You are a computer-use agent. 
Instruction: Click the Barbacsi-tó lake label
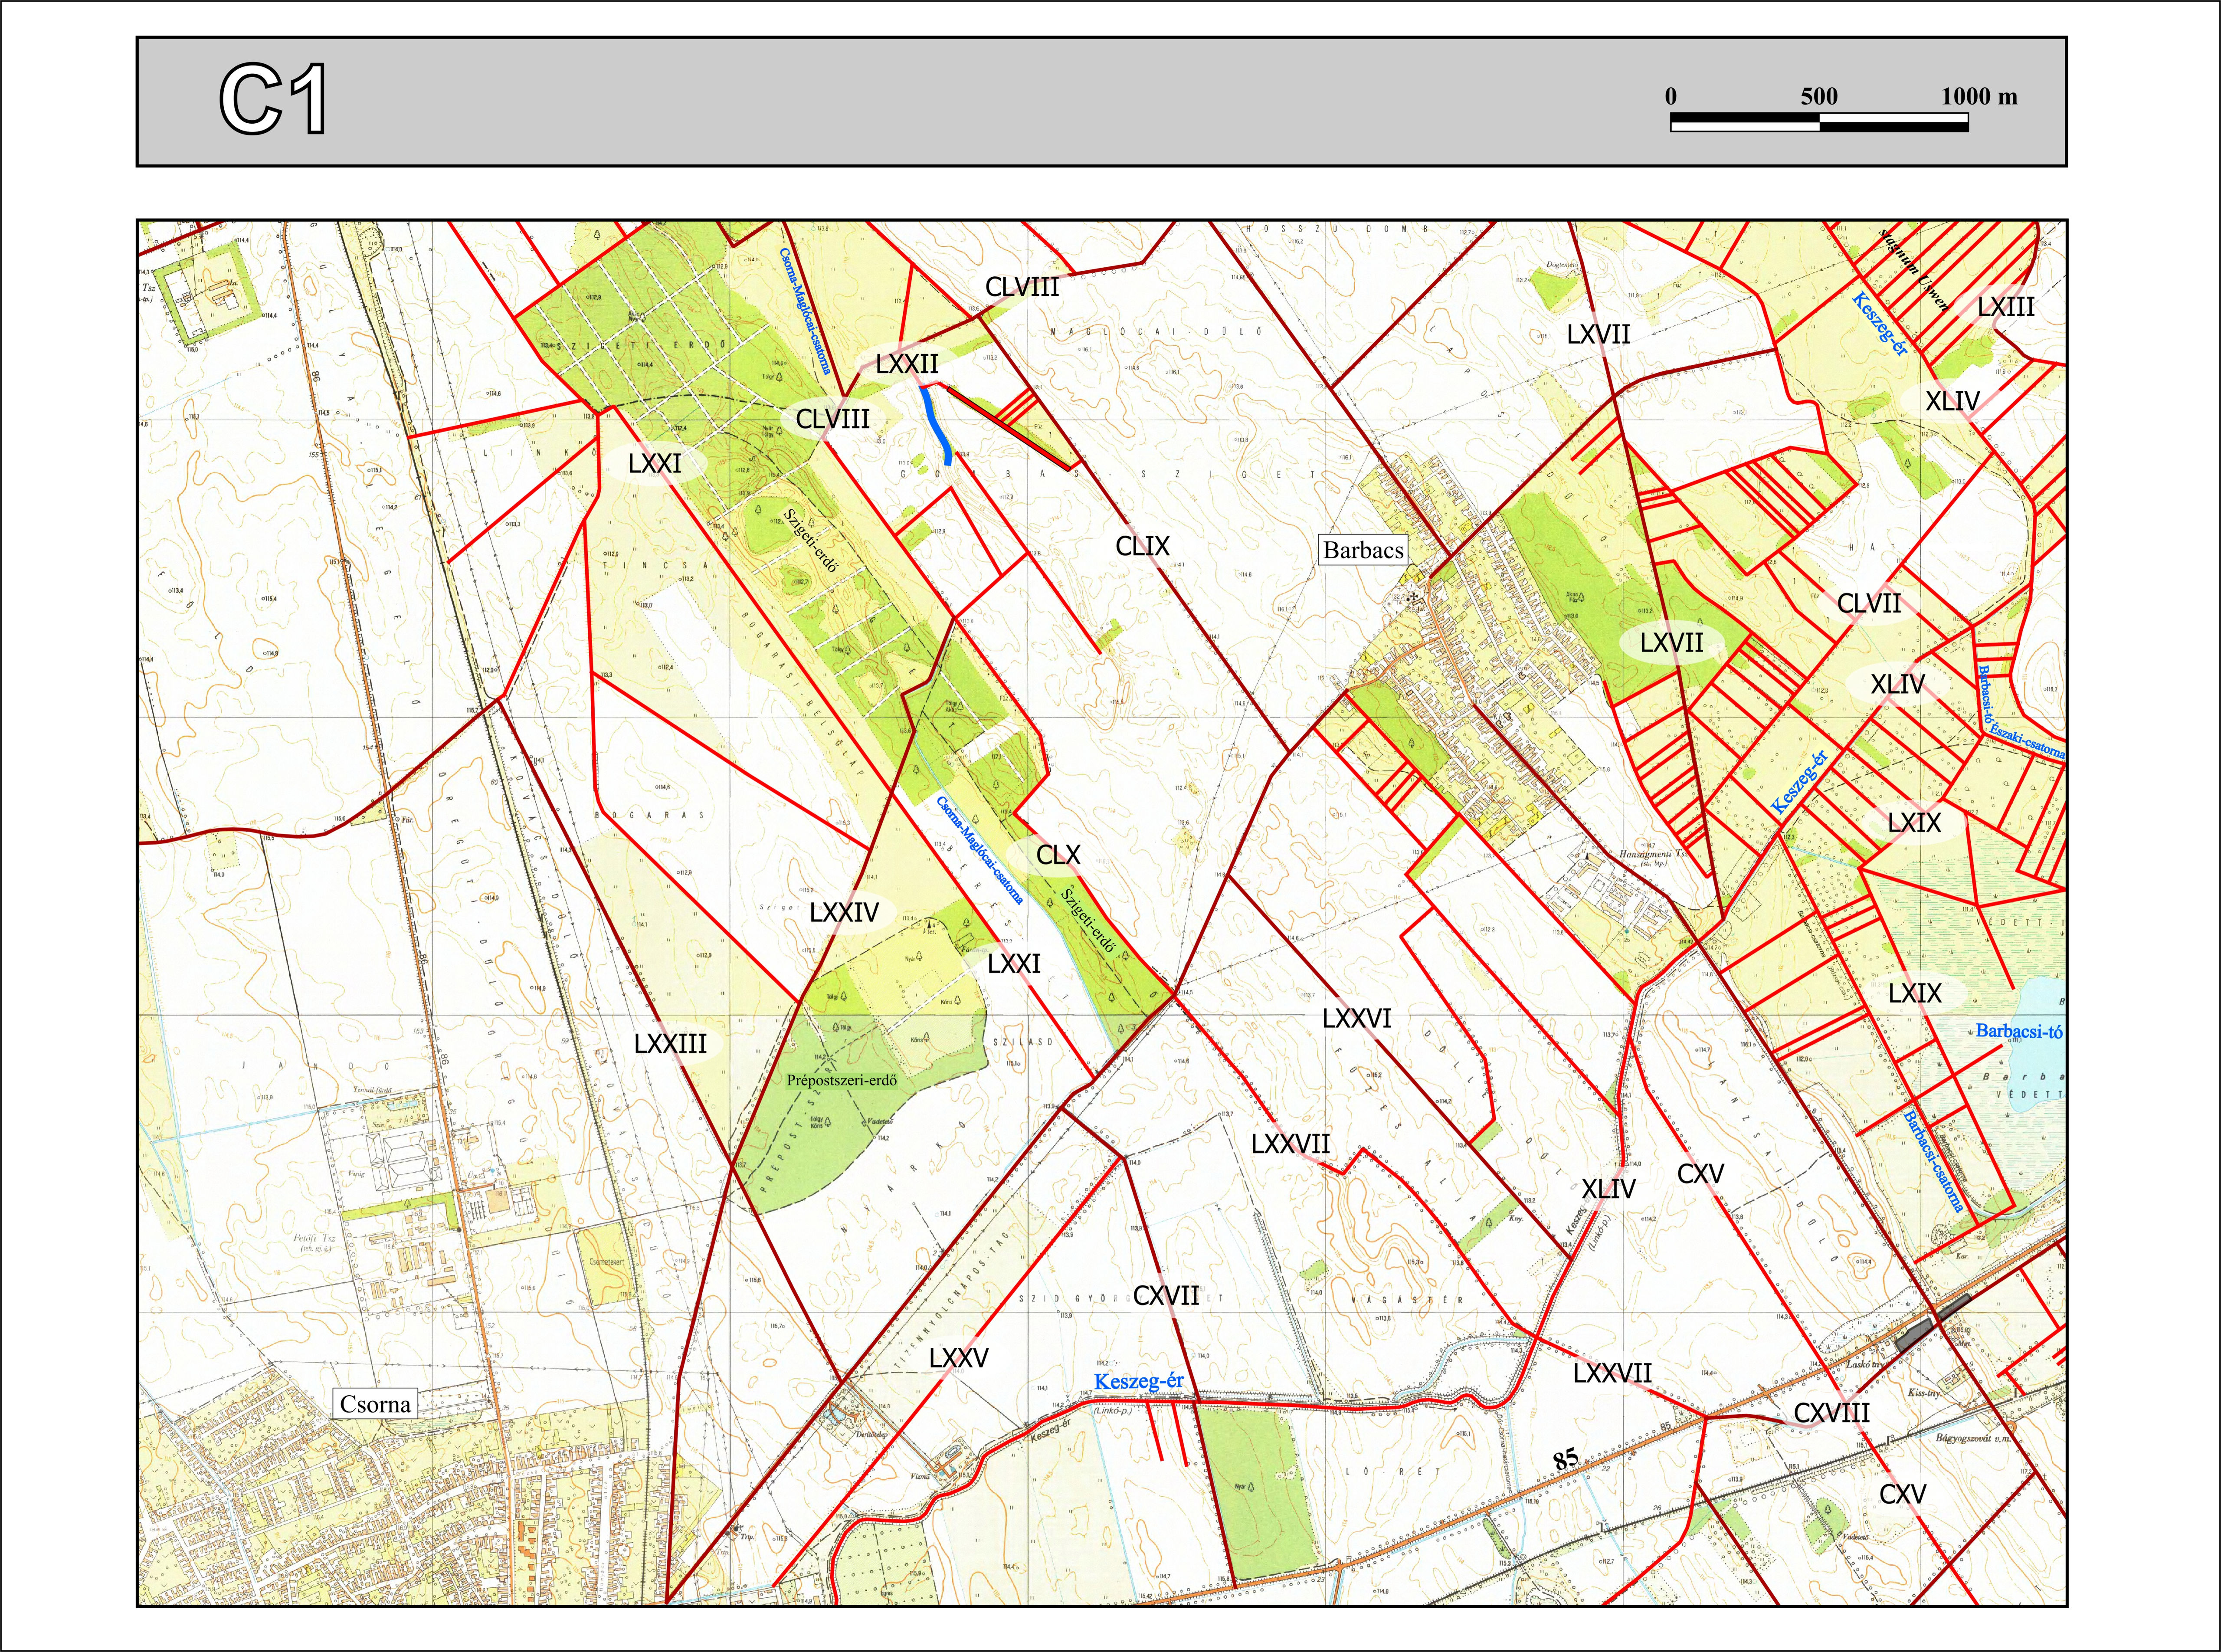tap(2019, 1031)
